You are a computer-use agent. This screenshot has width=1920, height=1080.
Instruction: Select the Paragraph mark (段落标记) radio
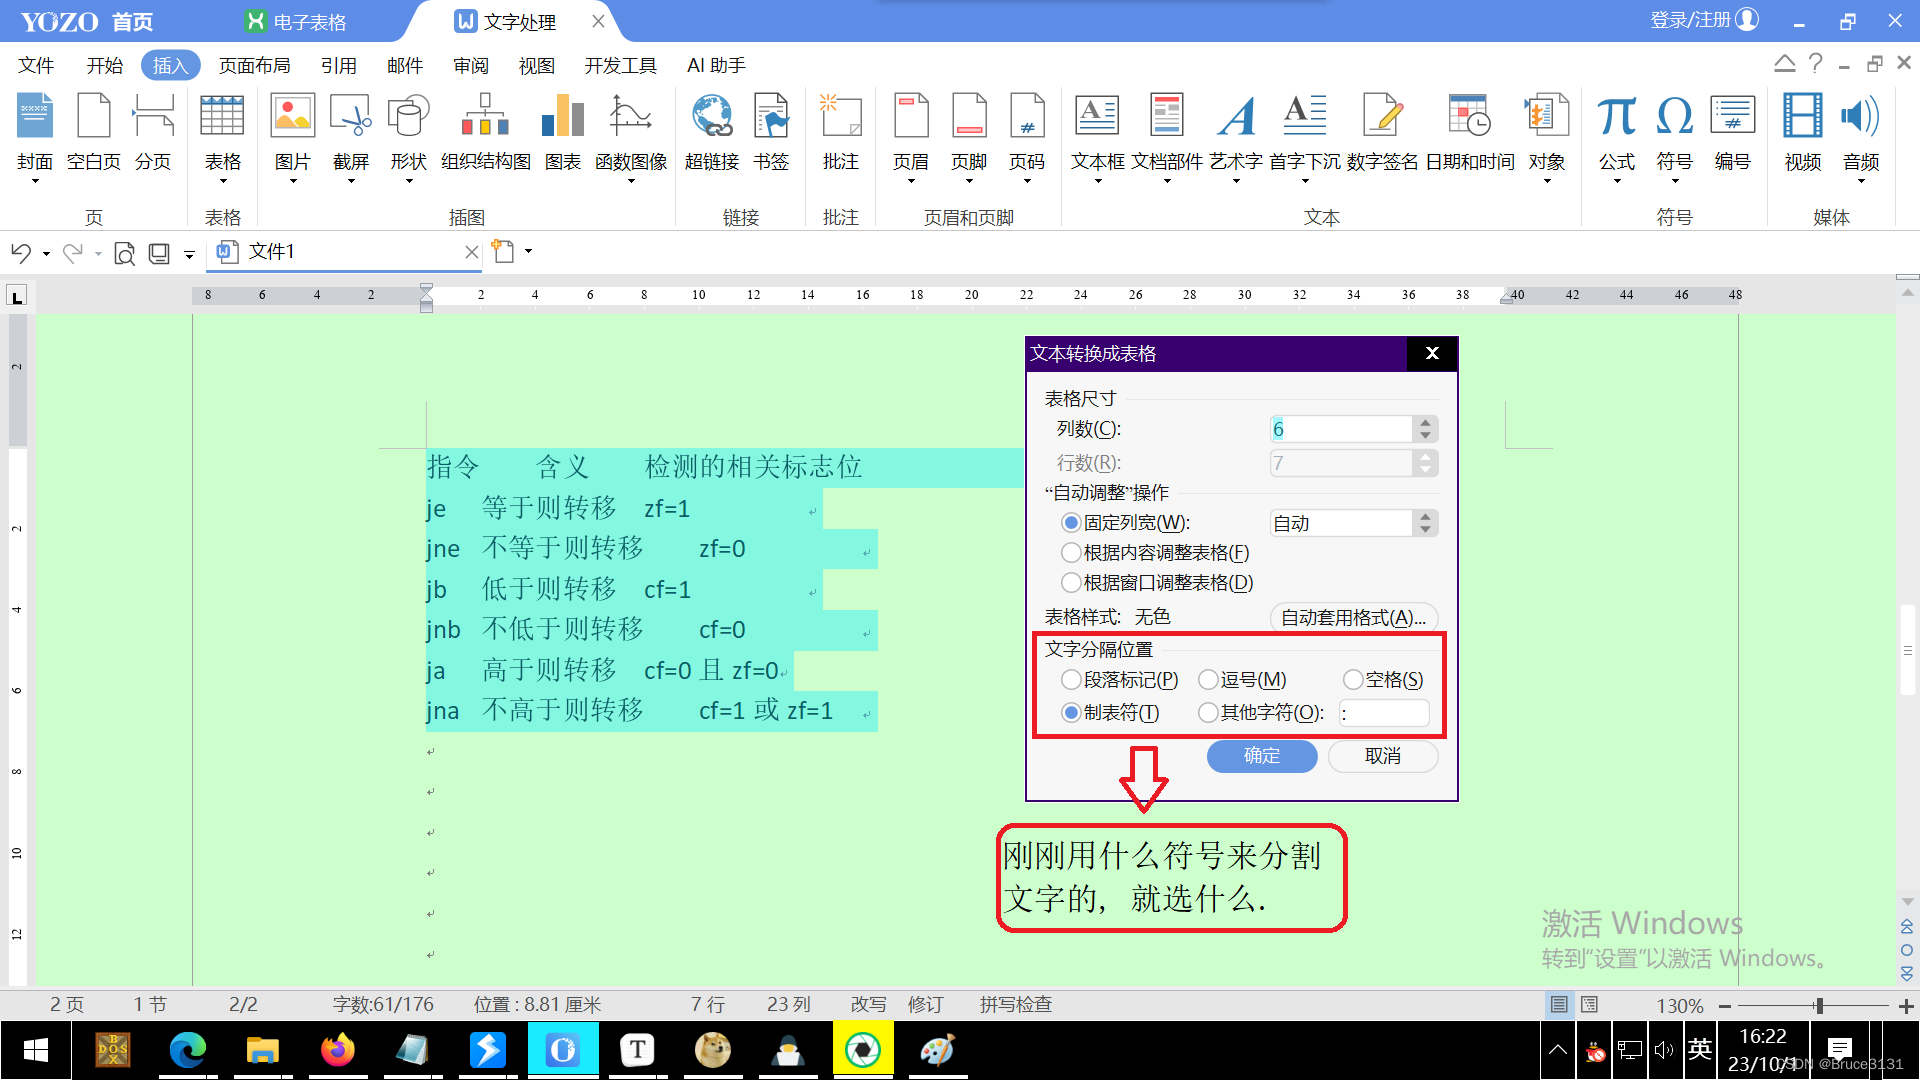pyautogui.click(x=1071, y=680)
